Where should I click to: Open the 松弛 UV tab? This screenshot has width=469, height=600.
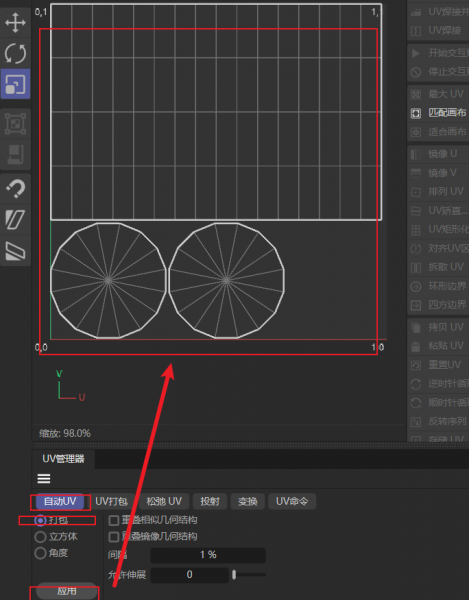[164, 501]
